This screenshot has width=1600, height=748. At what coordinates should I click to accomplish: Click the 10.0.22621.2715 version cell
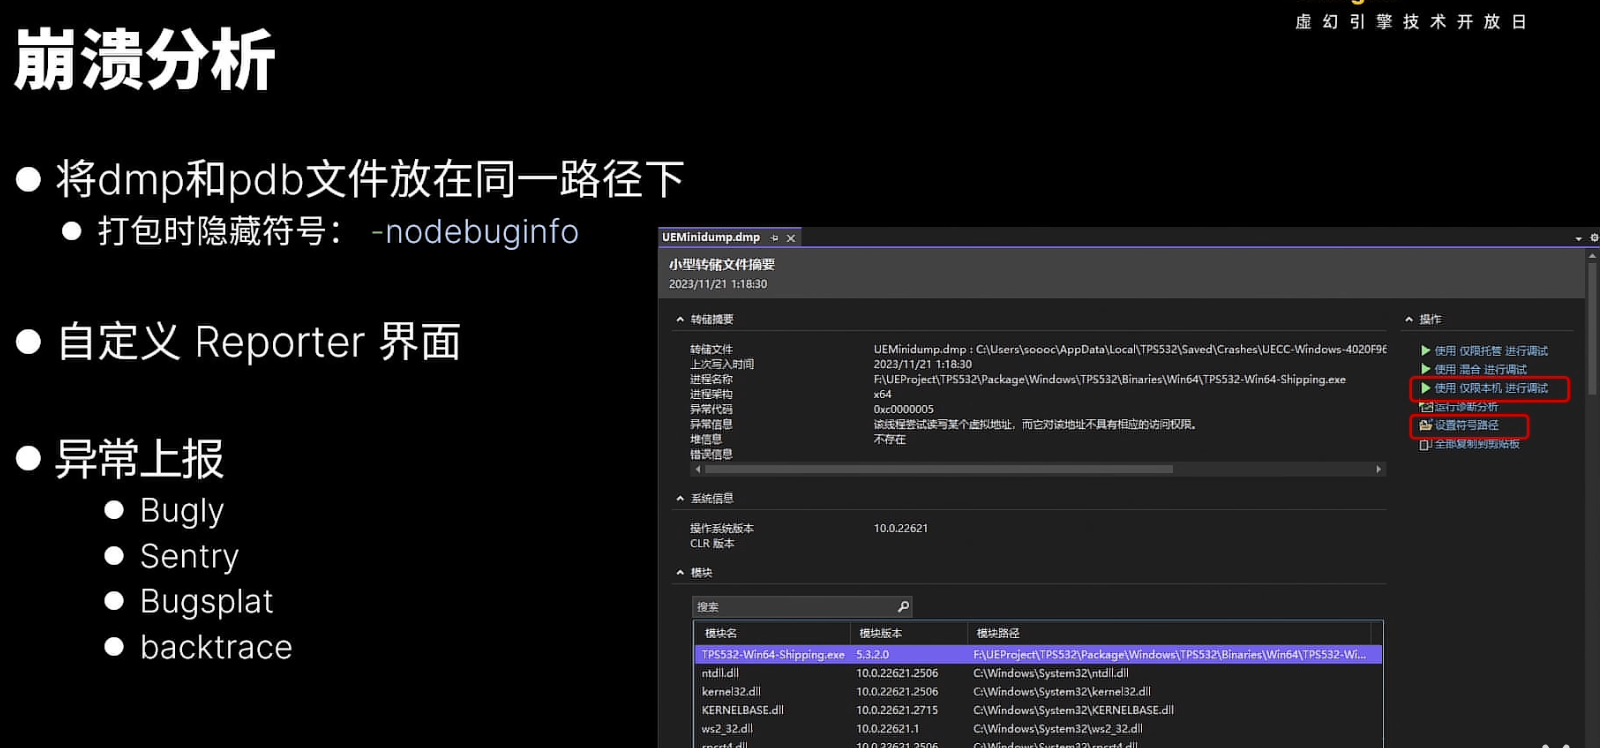[896, 710]
